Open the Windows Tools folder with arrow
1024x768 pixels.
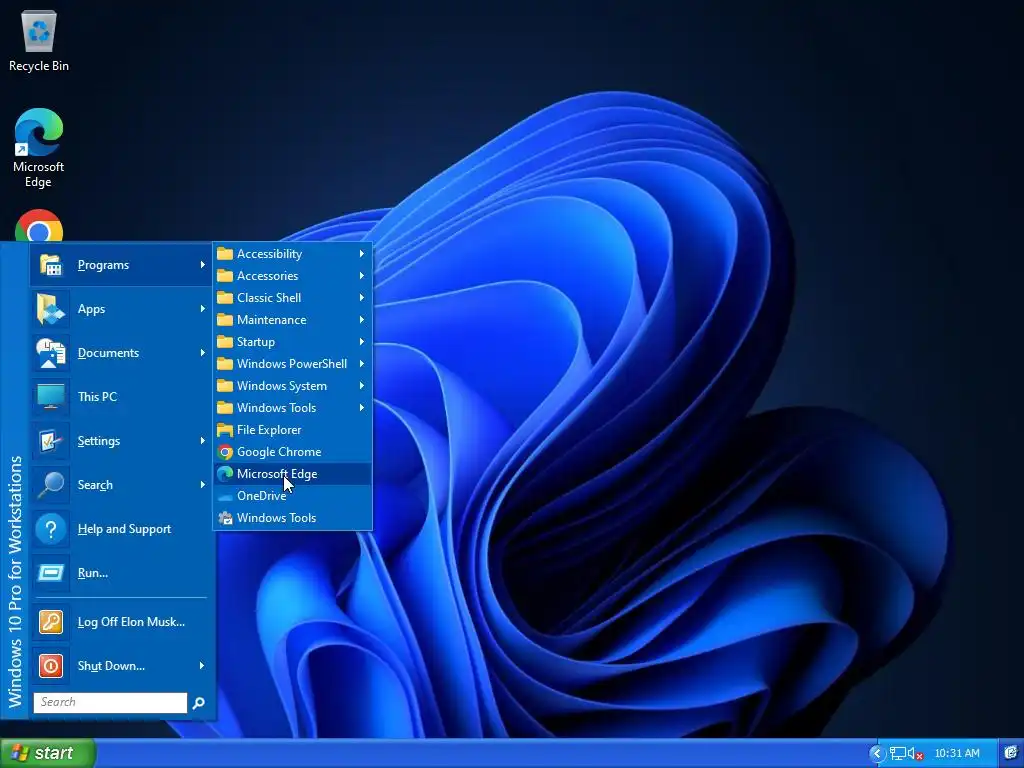[293, 408]
